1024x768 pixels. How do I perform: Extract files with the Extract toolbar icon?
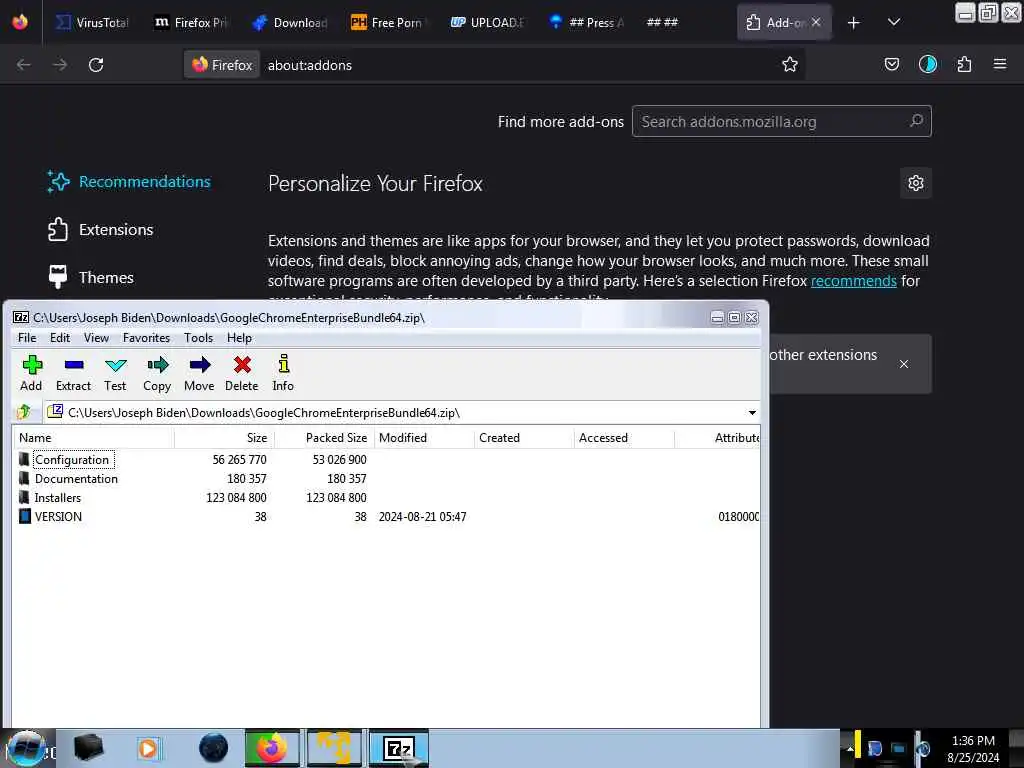click(x=73, y=373)
